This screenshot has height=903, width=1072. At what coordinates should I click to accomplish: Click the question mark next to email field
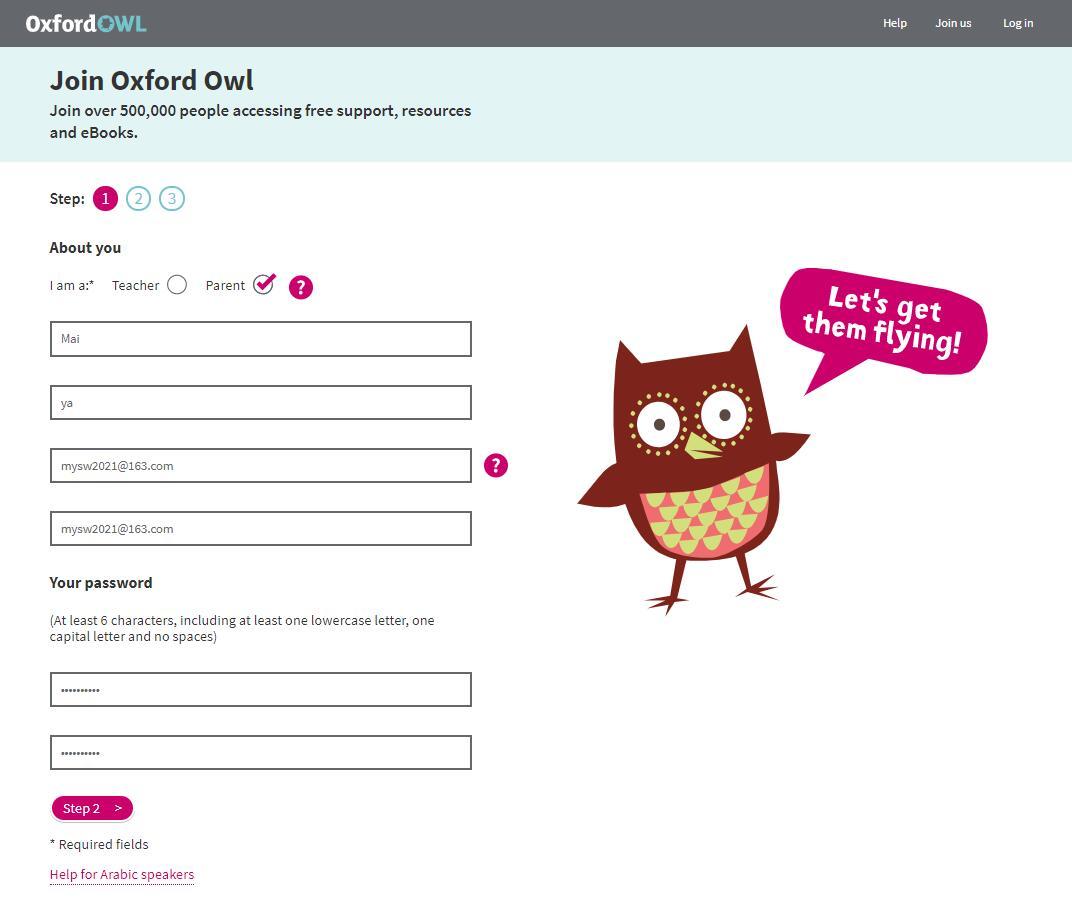point(496,465)
